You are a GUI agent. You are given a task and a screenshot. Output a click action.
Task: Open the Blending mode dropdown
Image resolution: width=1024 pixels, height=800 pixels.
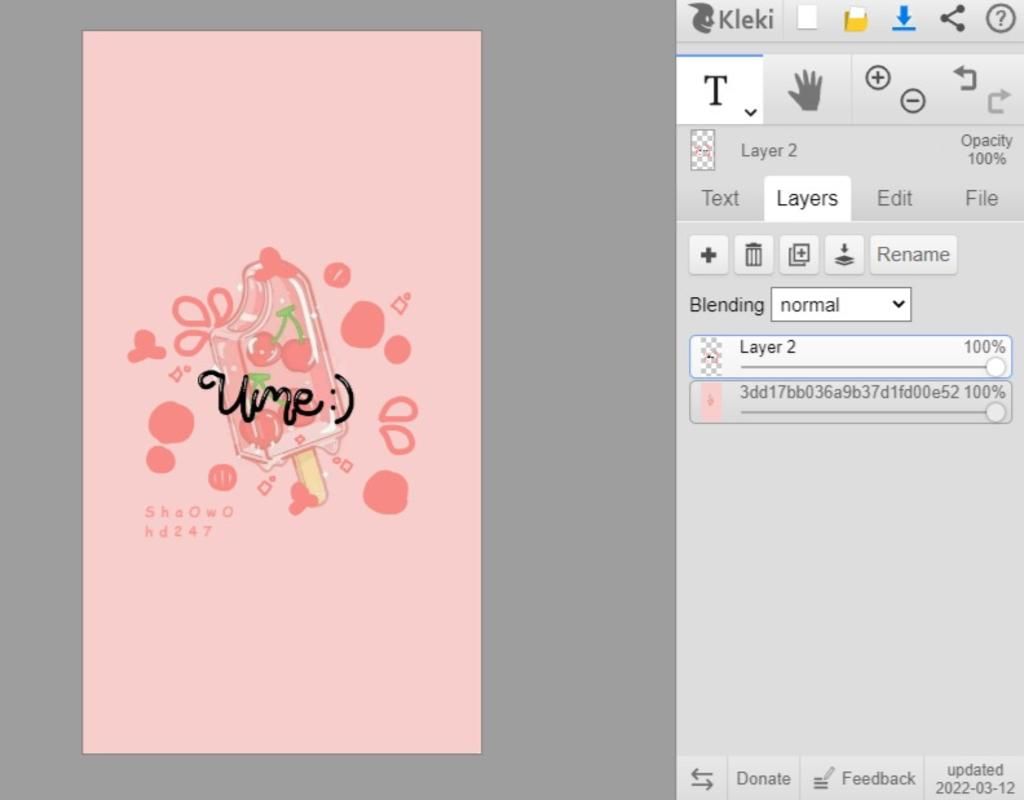(x=840, y=304)
